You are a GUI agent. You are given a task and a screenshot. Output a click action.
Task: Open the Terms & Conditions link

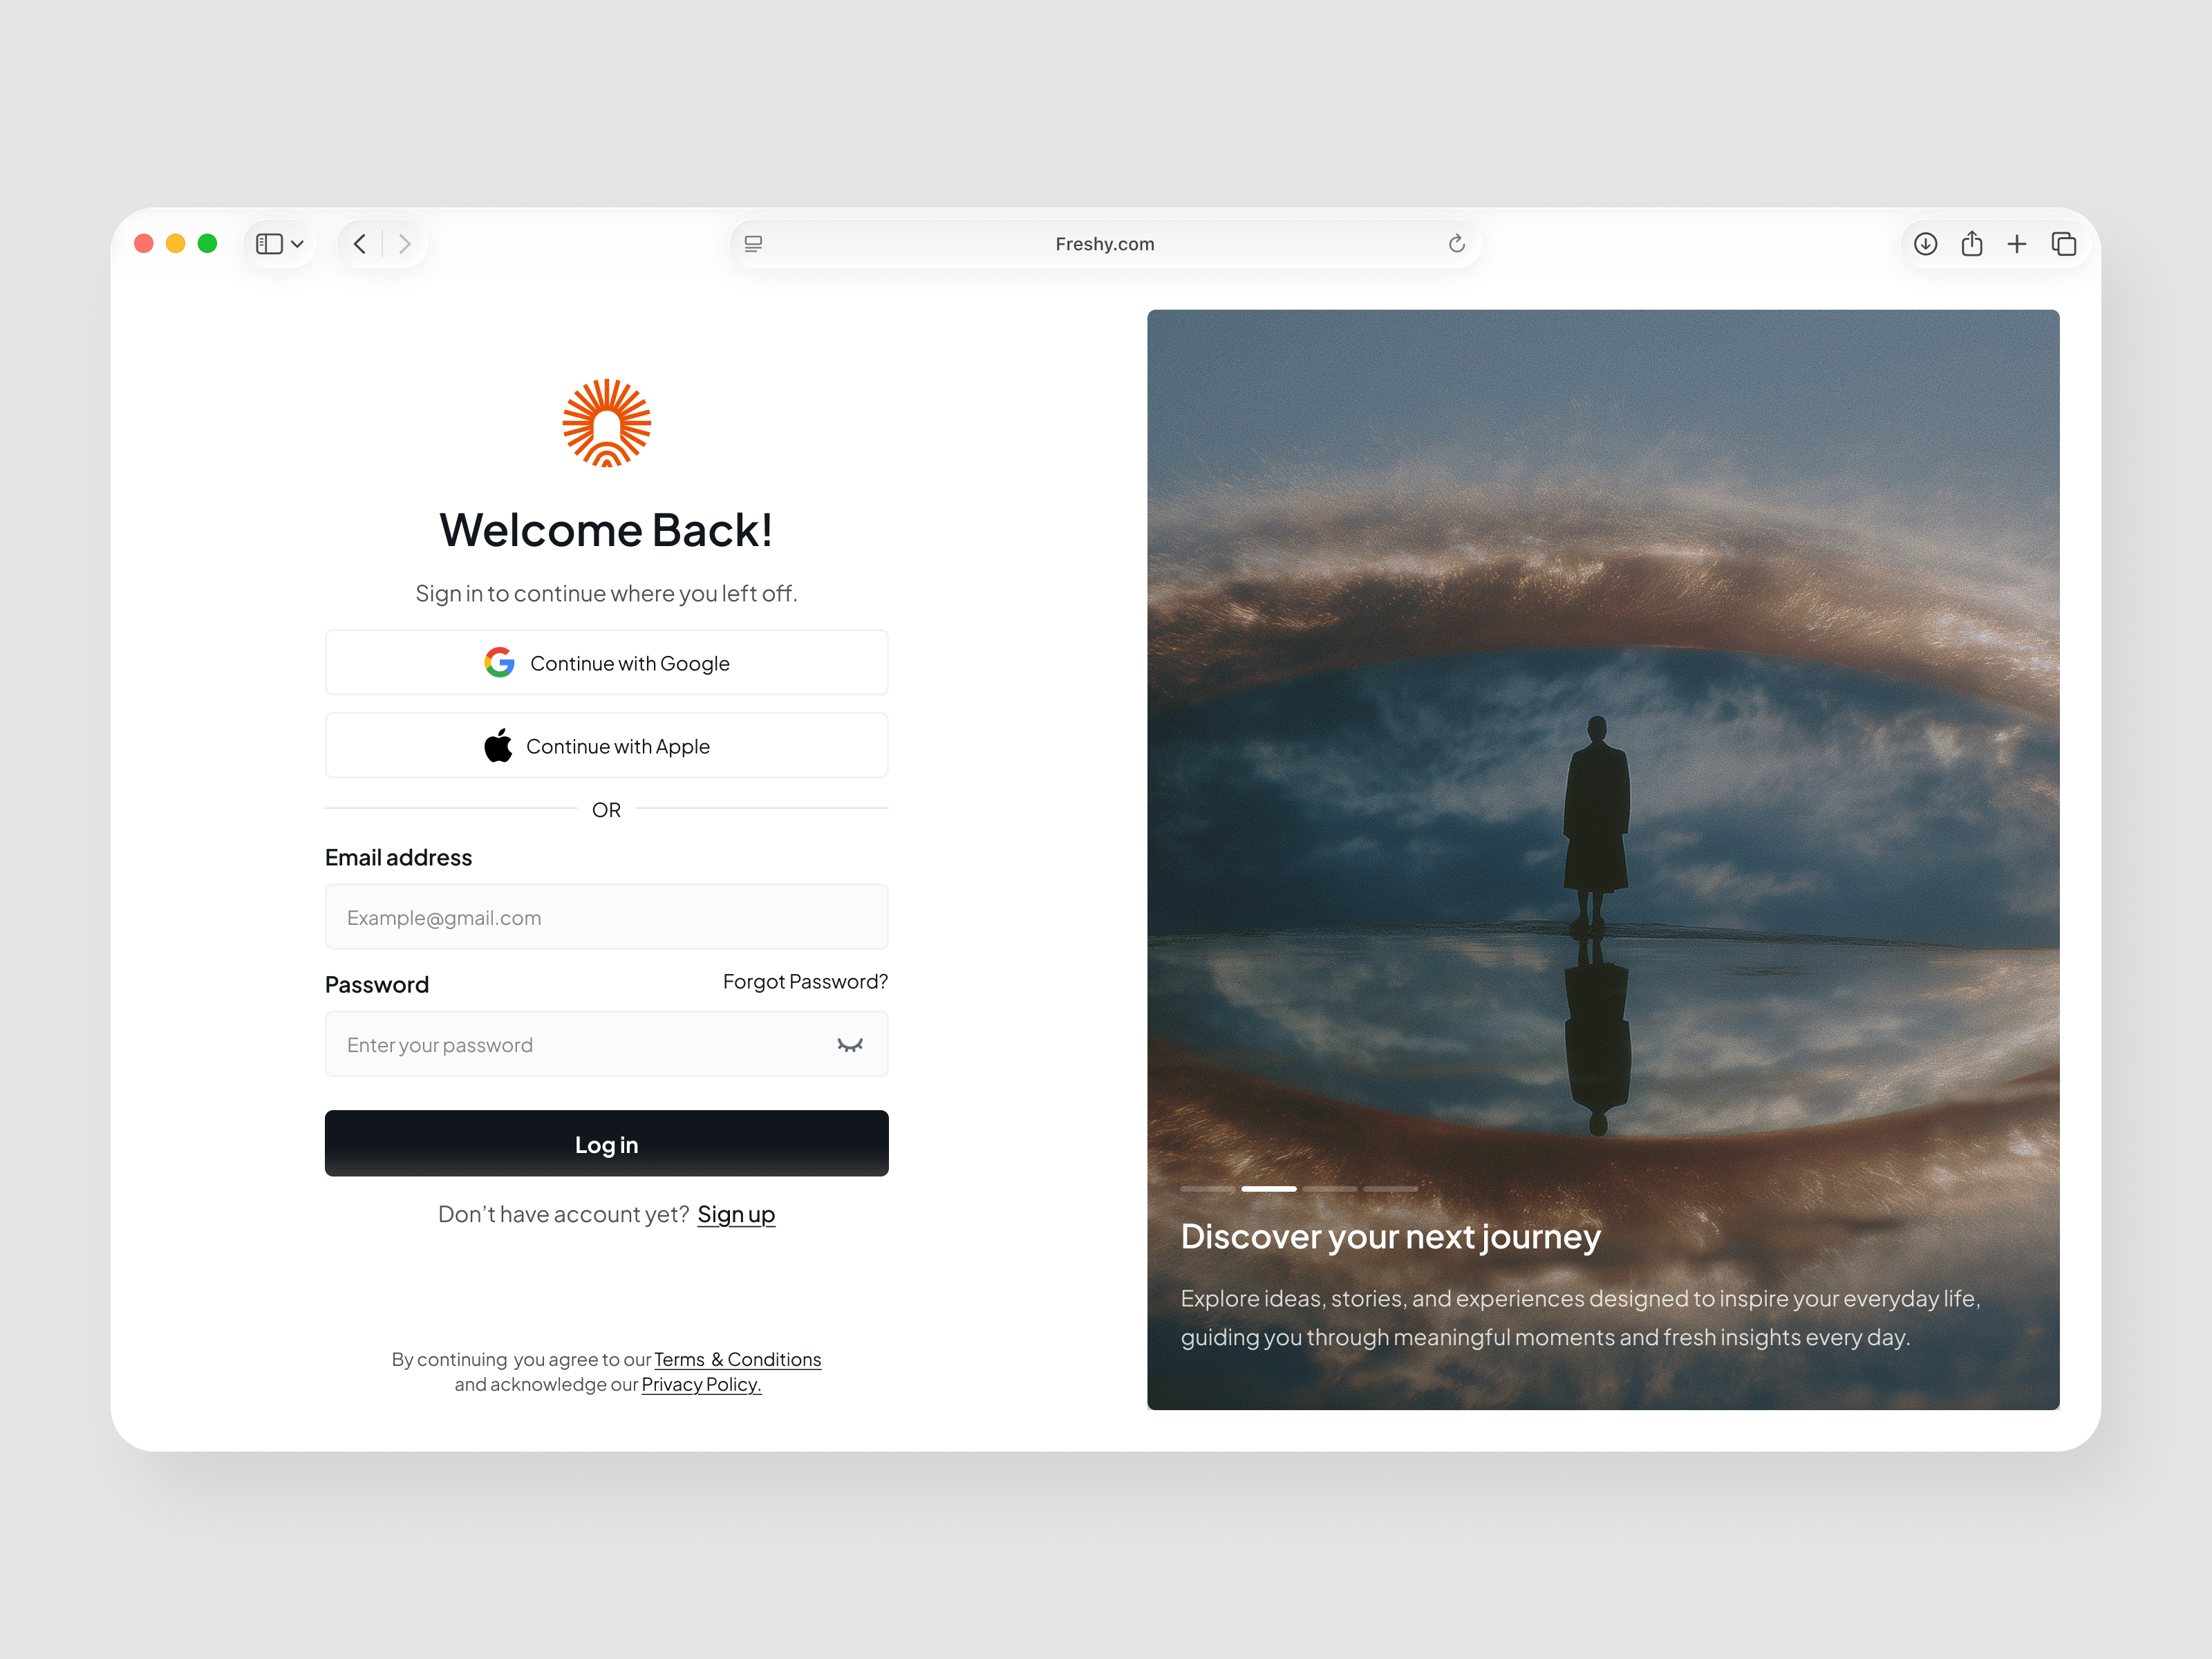click(737, 1359)
